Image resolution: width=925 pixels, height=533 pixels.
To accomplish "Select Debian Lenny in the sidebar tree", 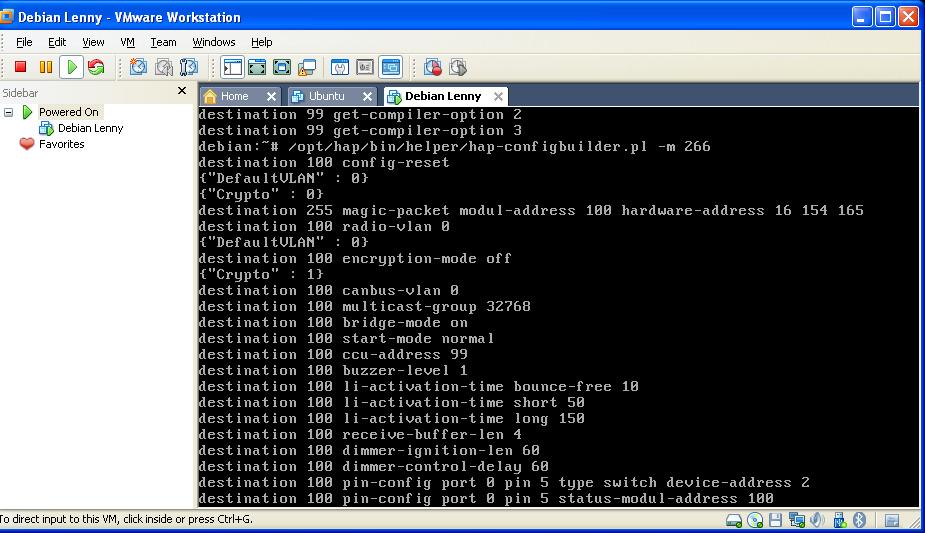I will pyautogui.click(x=90, y=128).
